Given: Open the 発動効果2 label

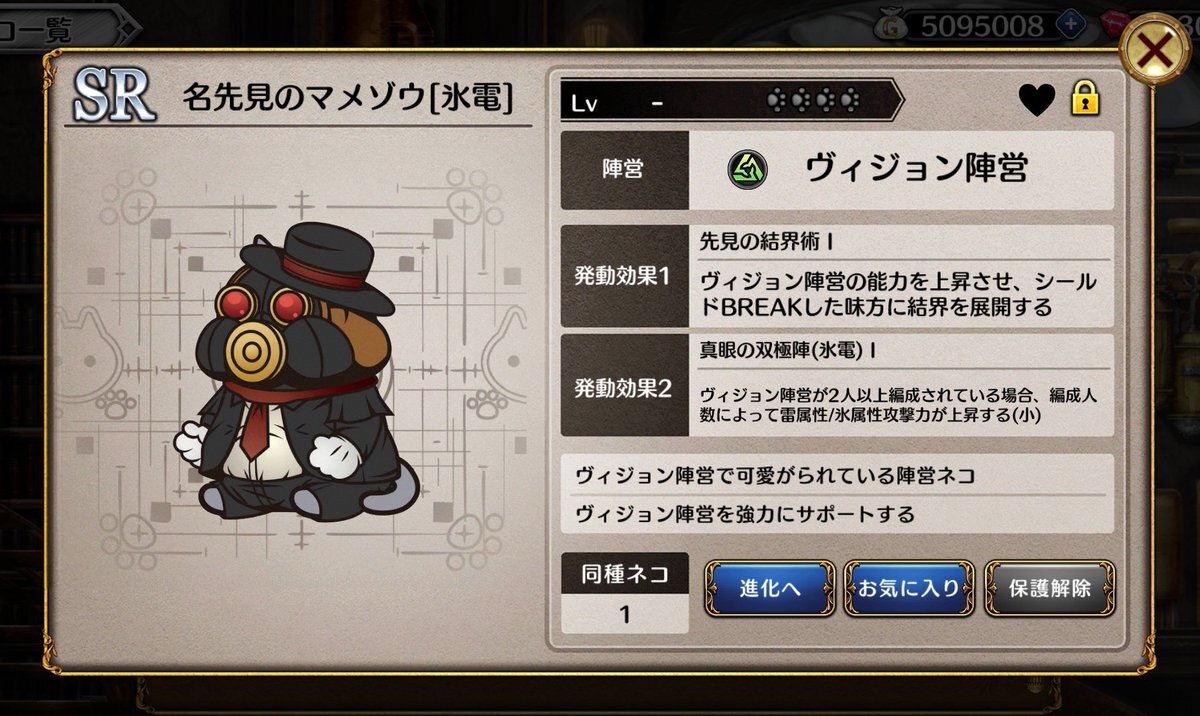Looking at the screenshot, I should tap(624, 388).
